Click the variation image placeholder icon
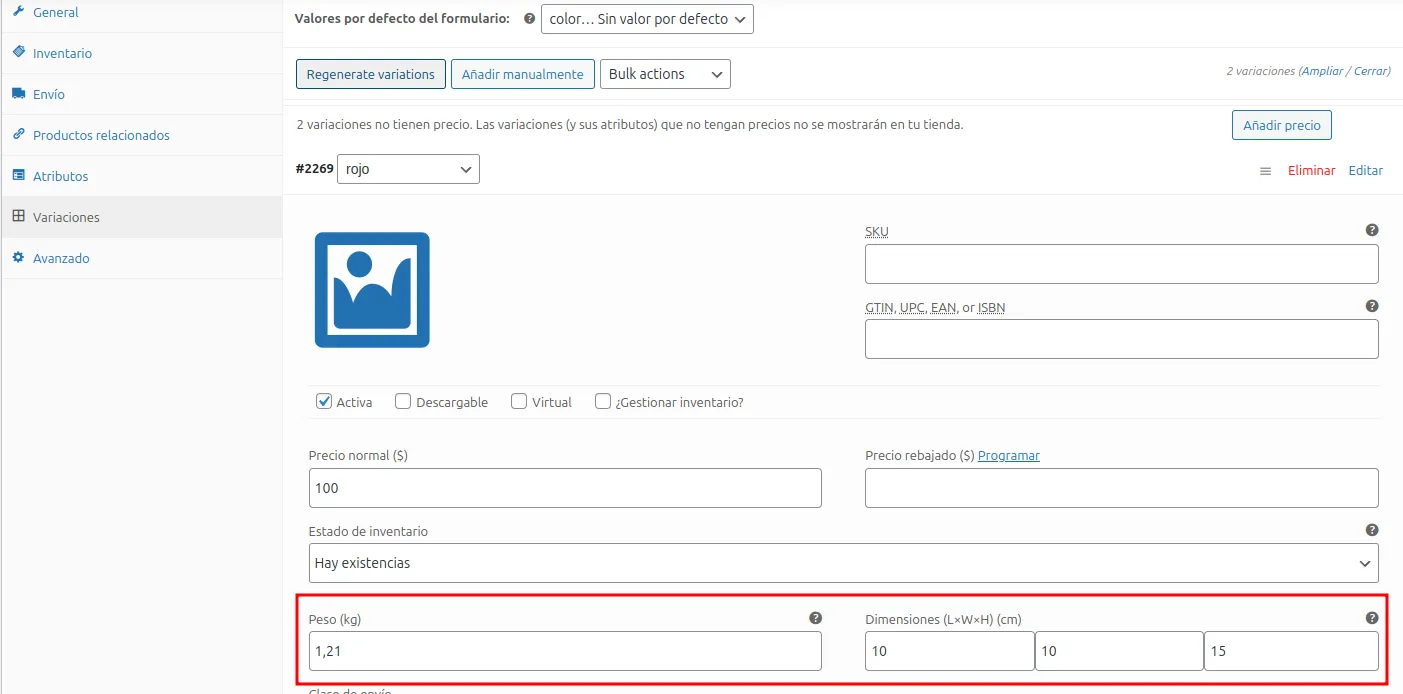Viewport: 1403px width, 694px height. coord(372,290)
